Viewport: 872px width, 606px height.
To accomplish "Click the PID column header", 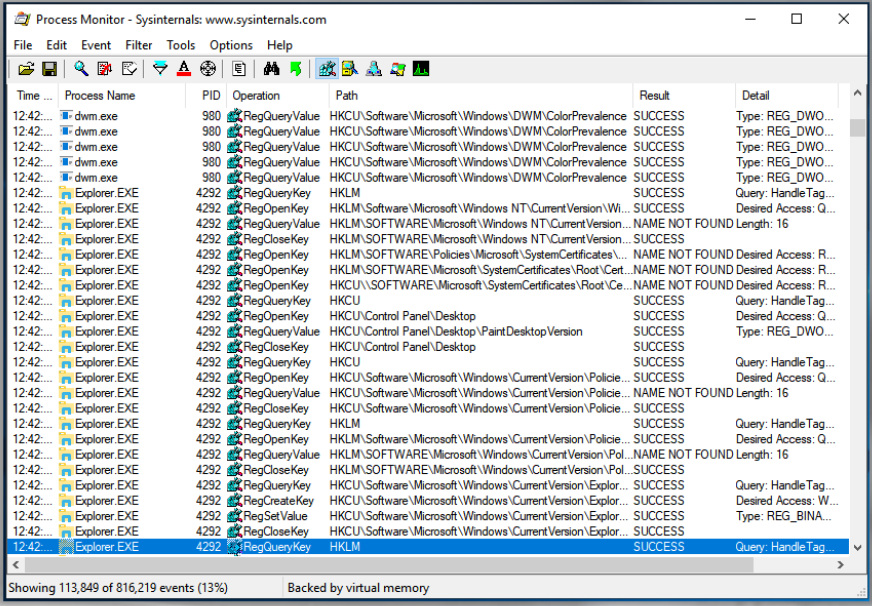I will click(x=206, y=96).
